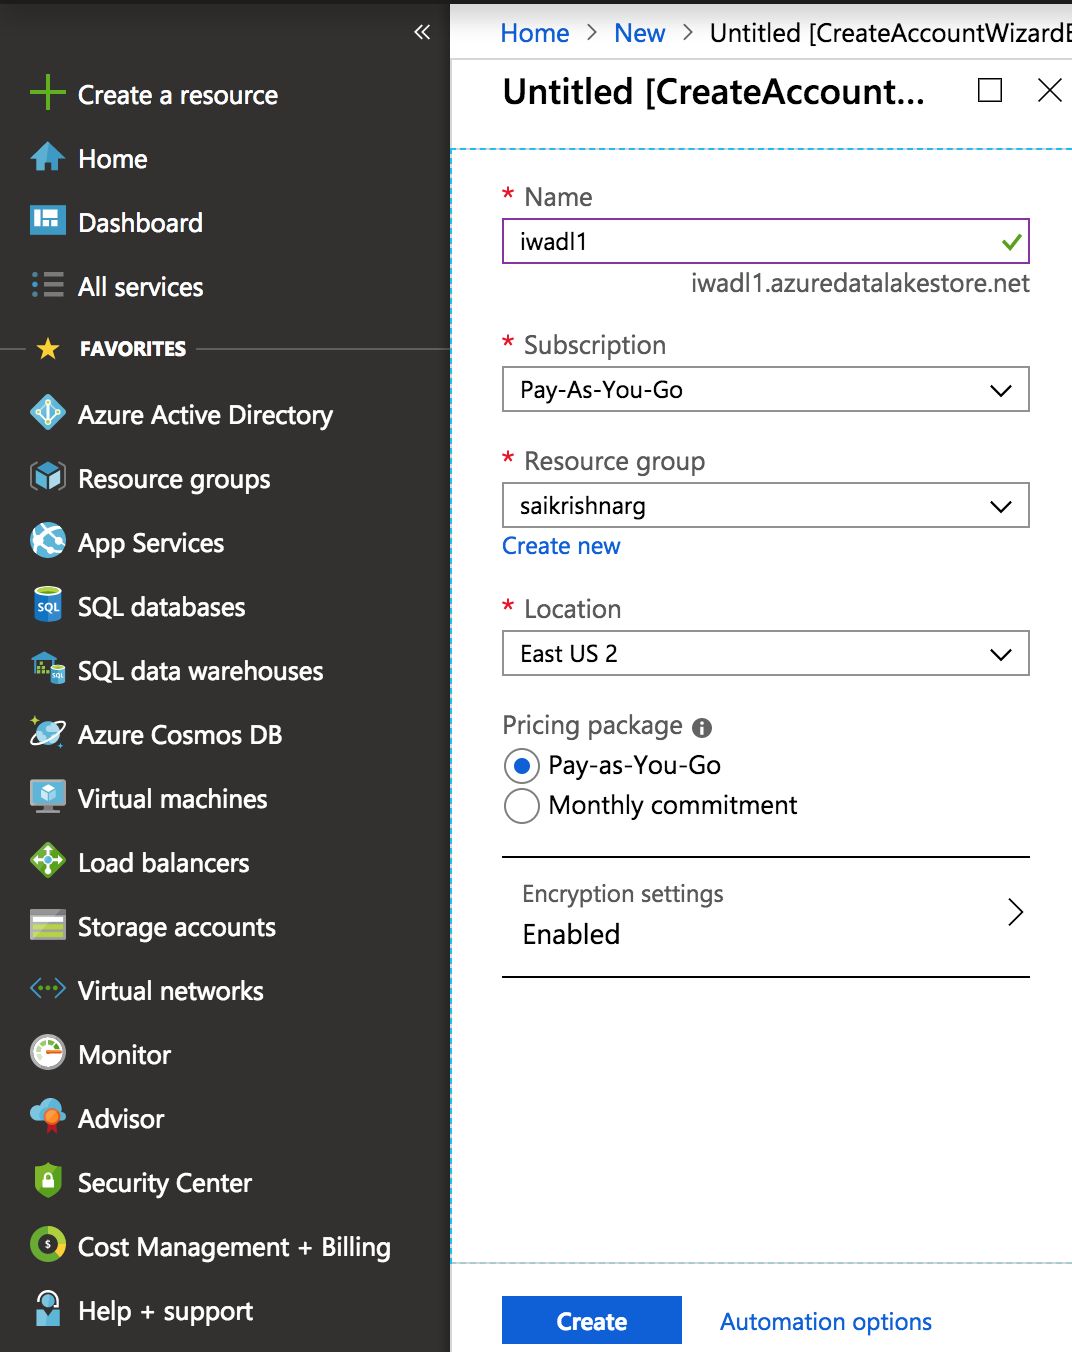Click the Virtual machines monitor icon
The image size is (1072, 1352).
48,797
